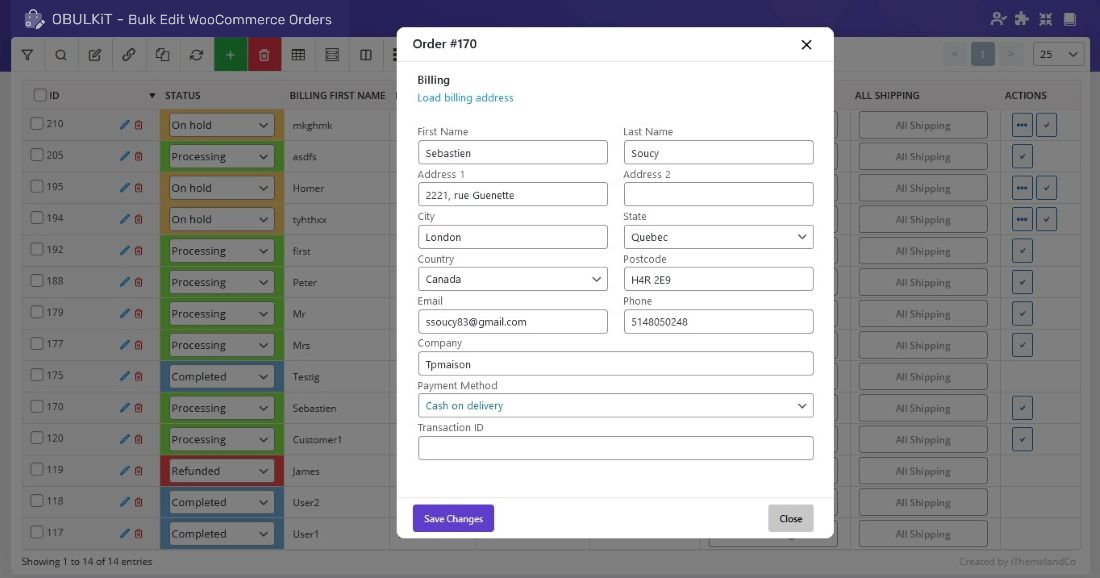Click the red trash delete toolbar button
Image resolution: width=1100 pixels, height=578 pixels.
(264, 55)
